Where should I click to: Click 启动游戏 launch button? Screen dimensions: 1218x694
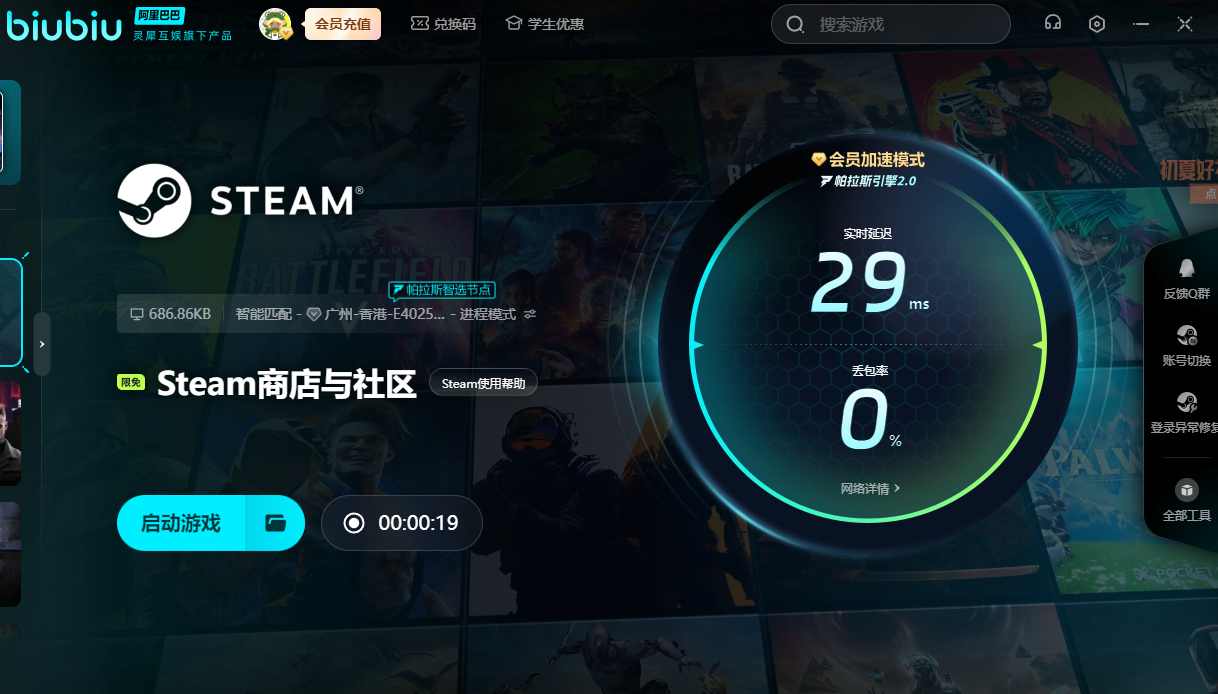coord(181,523)
